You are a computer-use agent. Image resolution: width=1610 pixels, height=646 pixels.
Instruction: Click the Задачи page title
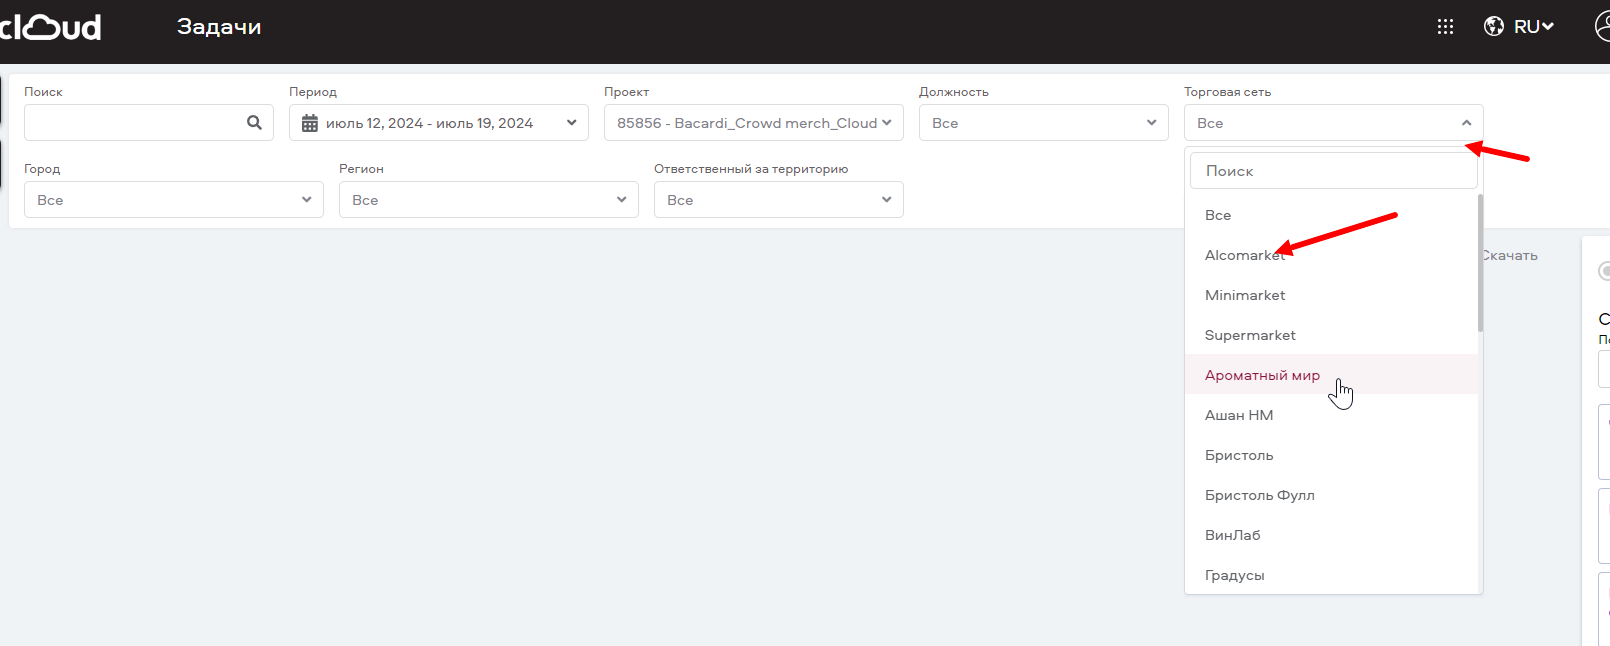point(219,27)
